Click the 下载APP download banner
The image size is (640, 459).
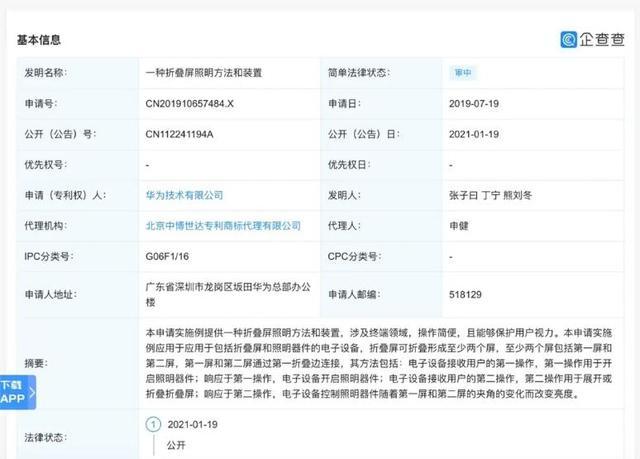pyautogui.click(x=18, y=392)
